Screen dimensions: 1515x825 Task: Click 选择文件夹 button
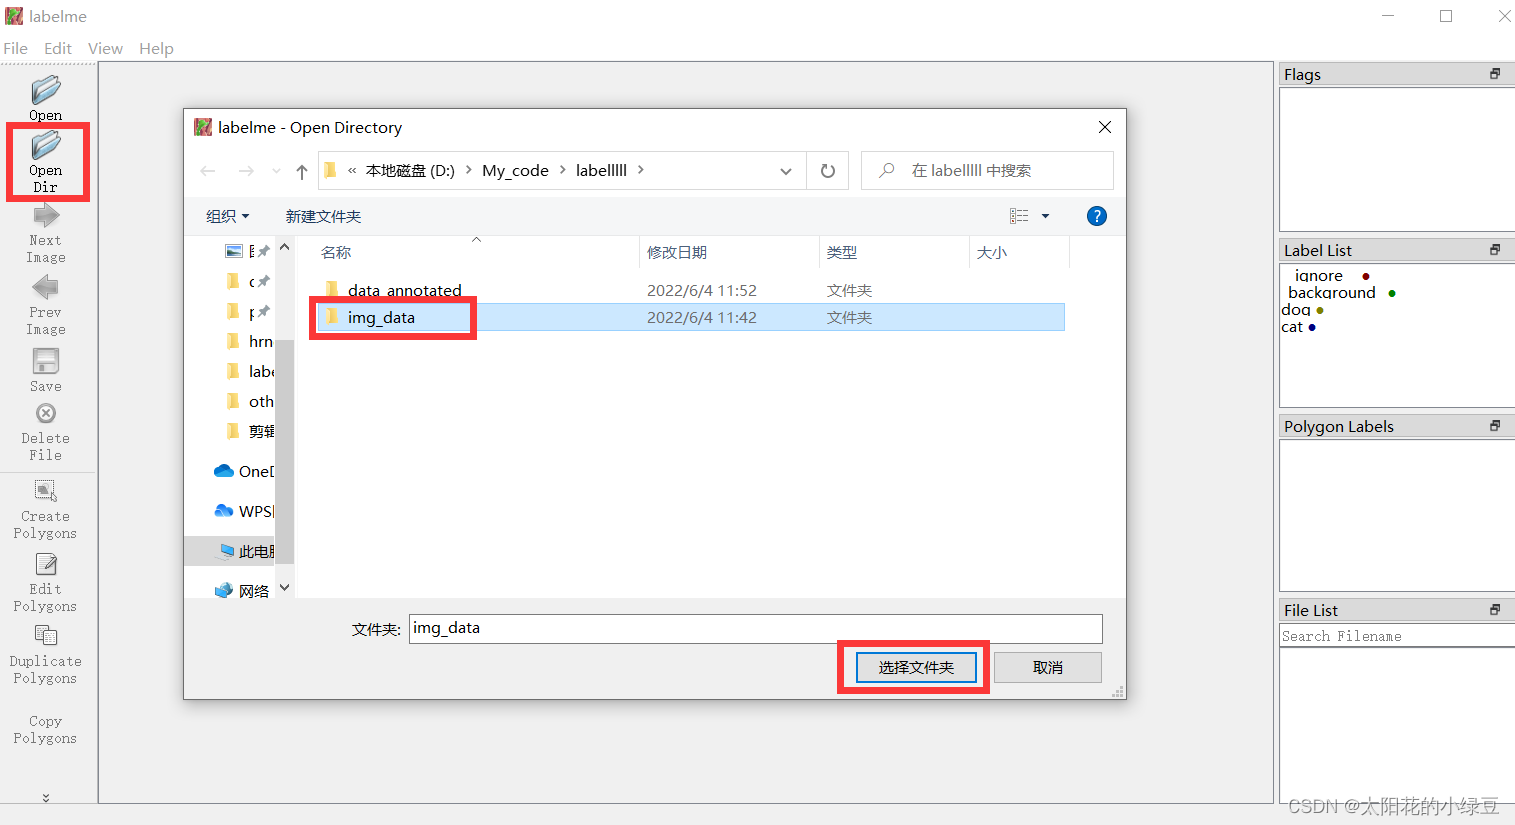click(x=916, y=667)
